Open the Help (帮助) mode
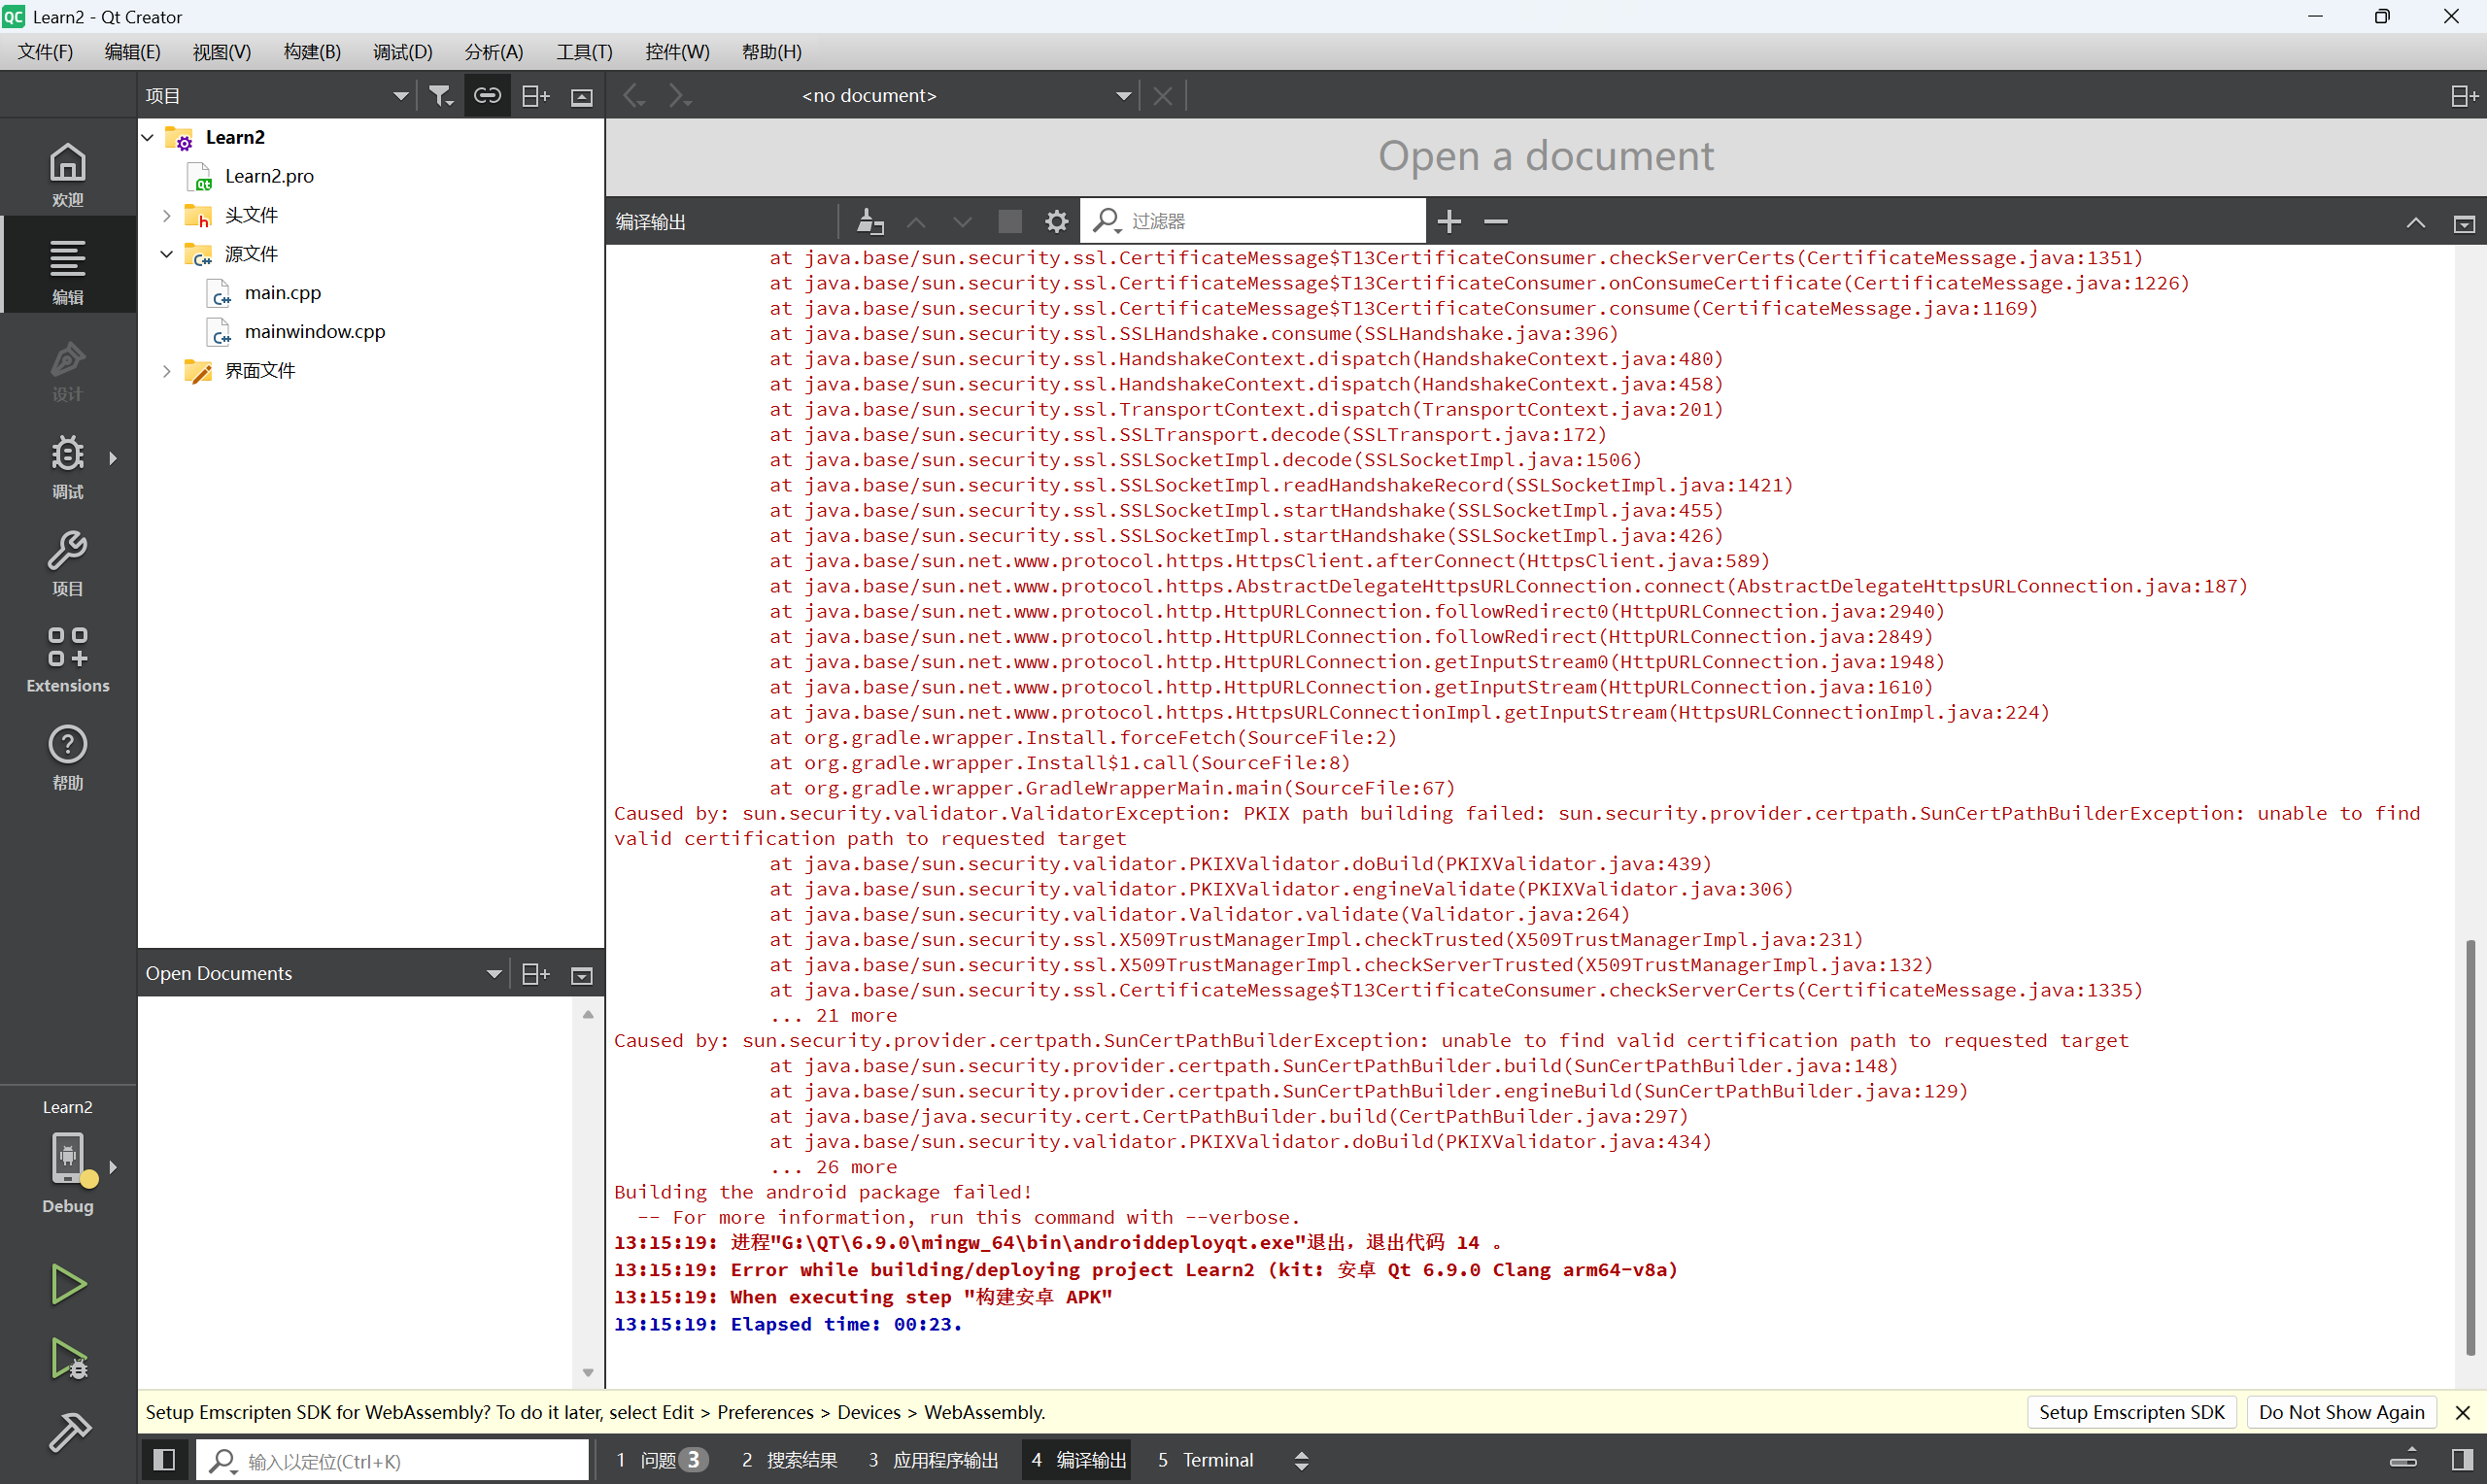This screenshot has width=2487, height=1484. [67, 756]
